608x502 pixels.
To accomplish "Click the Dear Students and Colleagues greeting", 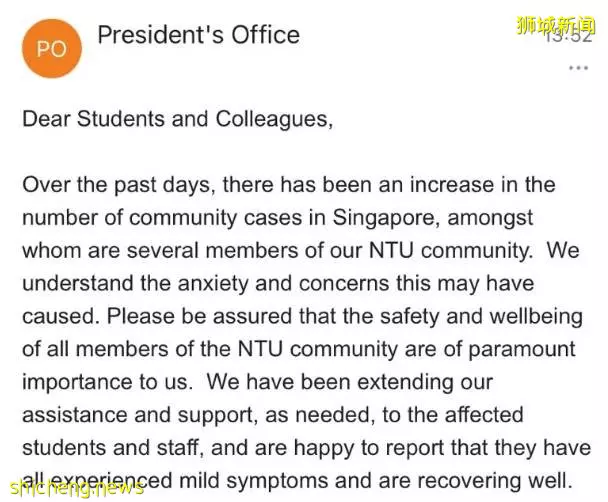I will (x=178, y=119).
